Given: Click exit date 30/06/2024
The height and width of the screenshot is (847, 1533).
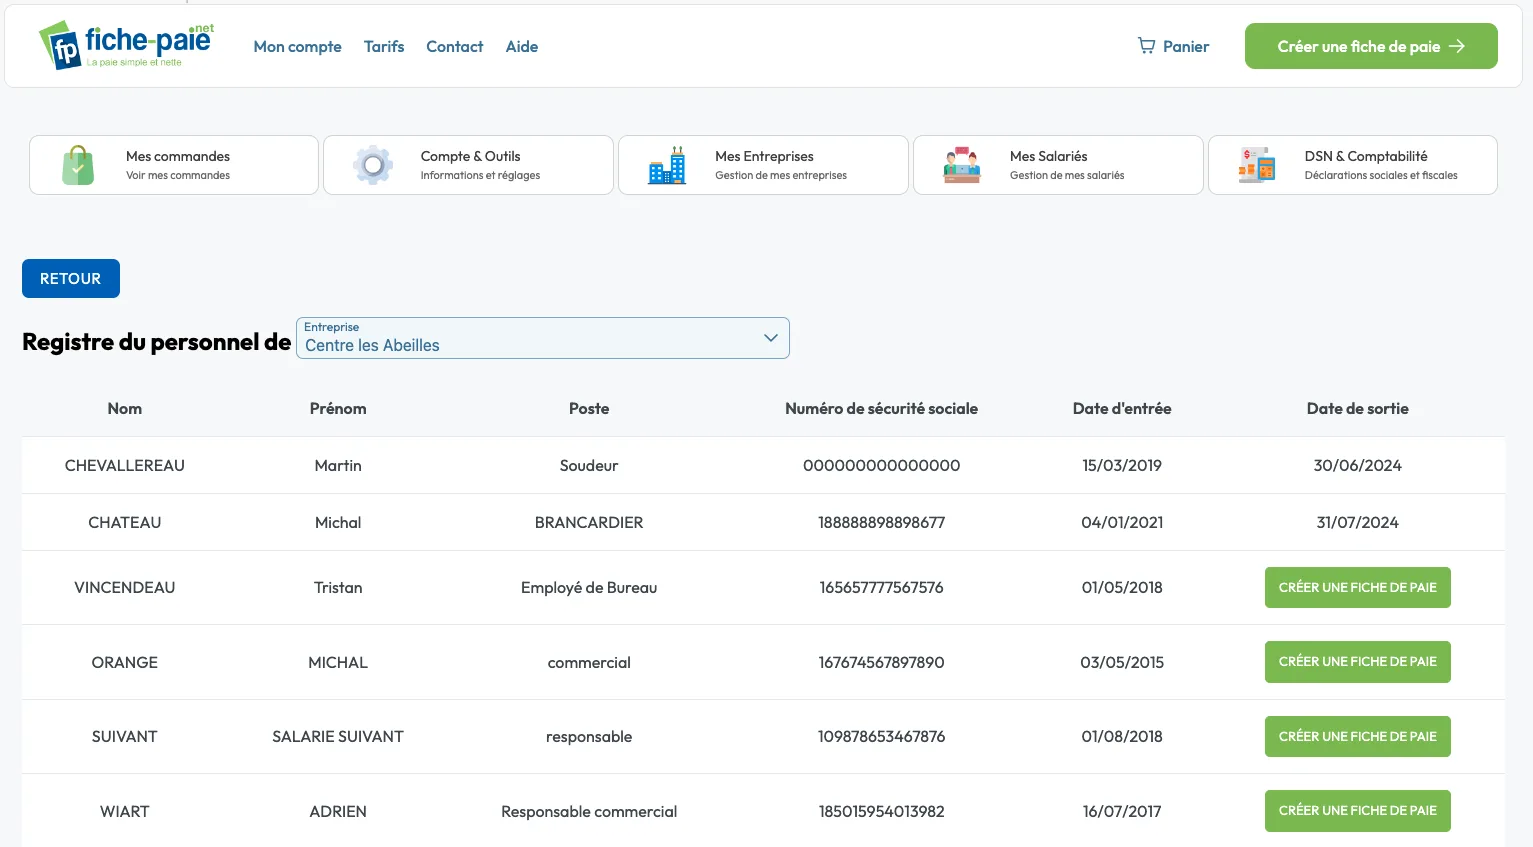Looking at the screenshot, I should click(1357, 465).
